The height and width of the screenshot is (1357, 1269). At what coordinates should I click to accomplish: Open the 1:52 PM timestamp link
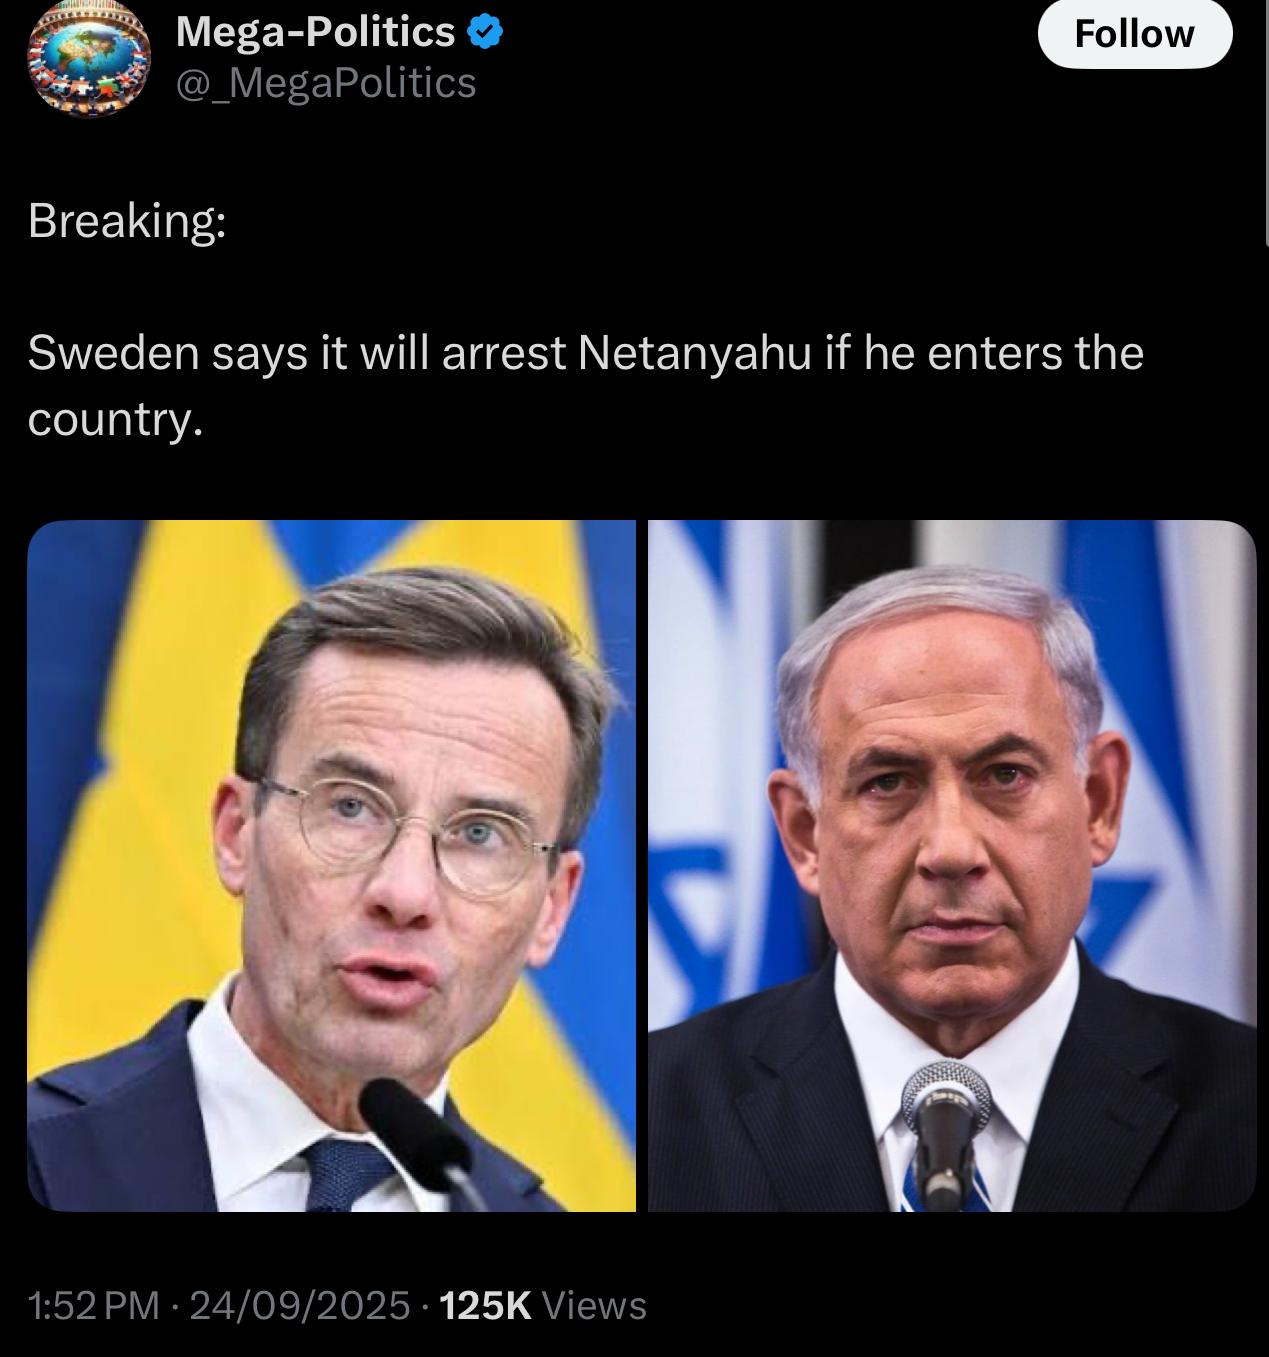pyautogui.click(x=93, y=1305)
